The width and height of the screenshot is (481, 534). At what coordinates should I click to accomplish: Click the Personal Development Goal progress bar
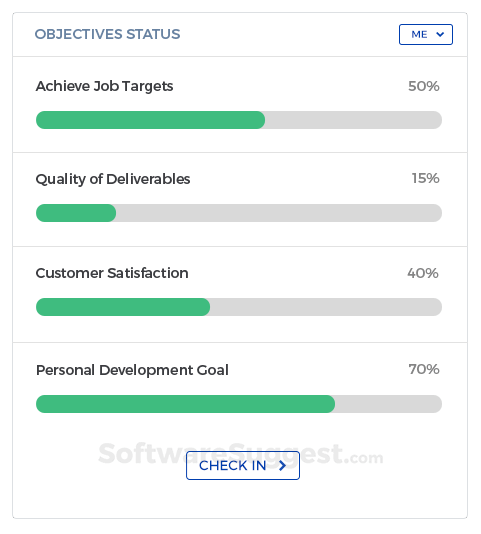click(239, 404)
